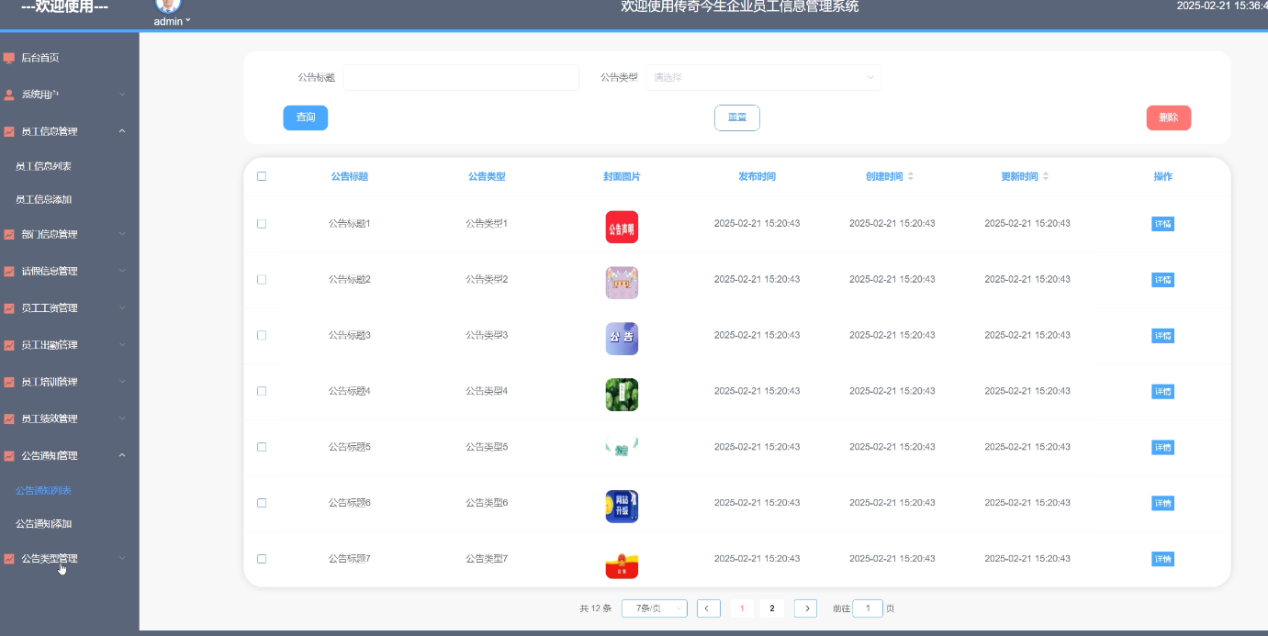
Task: Click the 员工出勤管理 sidebar icon
Action: 9,346
